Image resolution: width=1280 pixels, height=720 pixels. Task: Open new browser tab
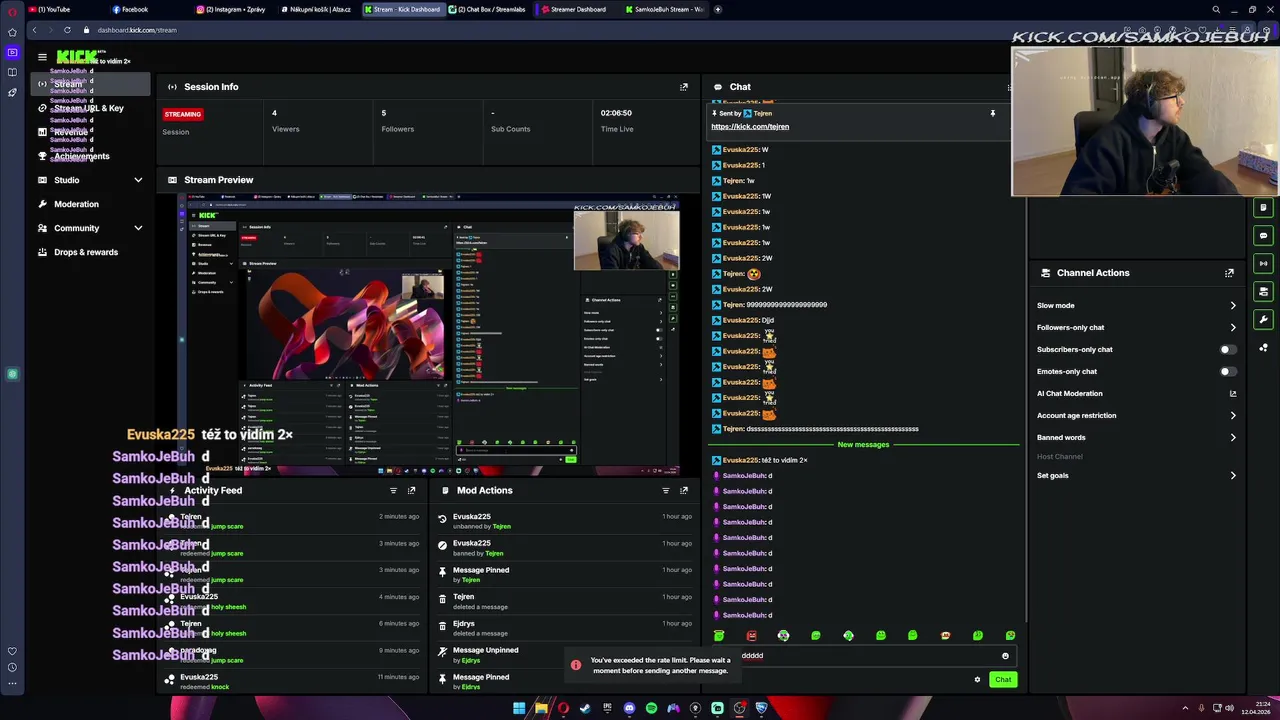[x=719, y=9]
